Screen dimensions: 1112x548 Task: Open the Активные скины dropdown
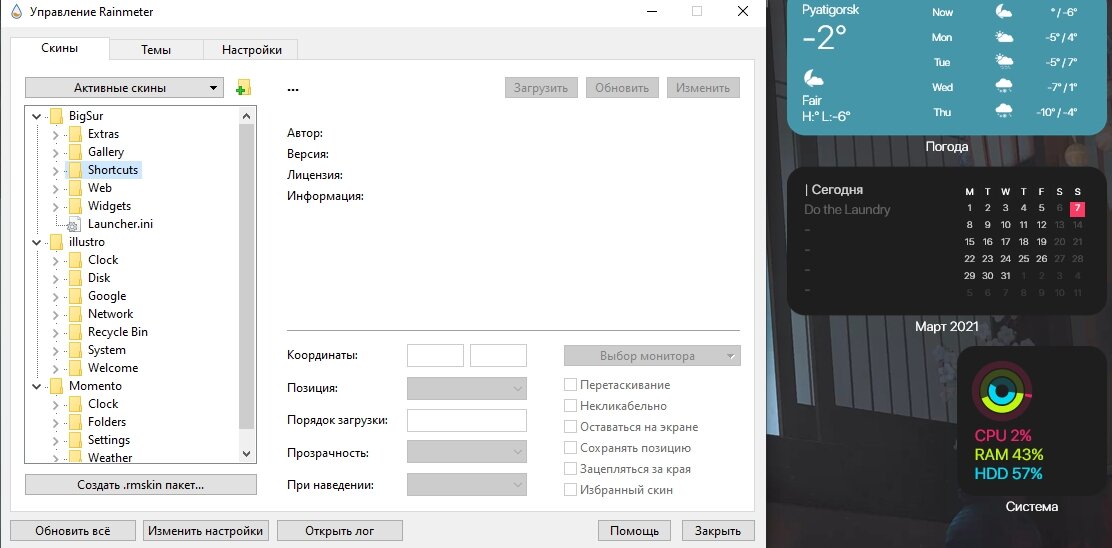coord(124,88)
